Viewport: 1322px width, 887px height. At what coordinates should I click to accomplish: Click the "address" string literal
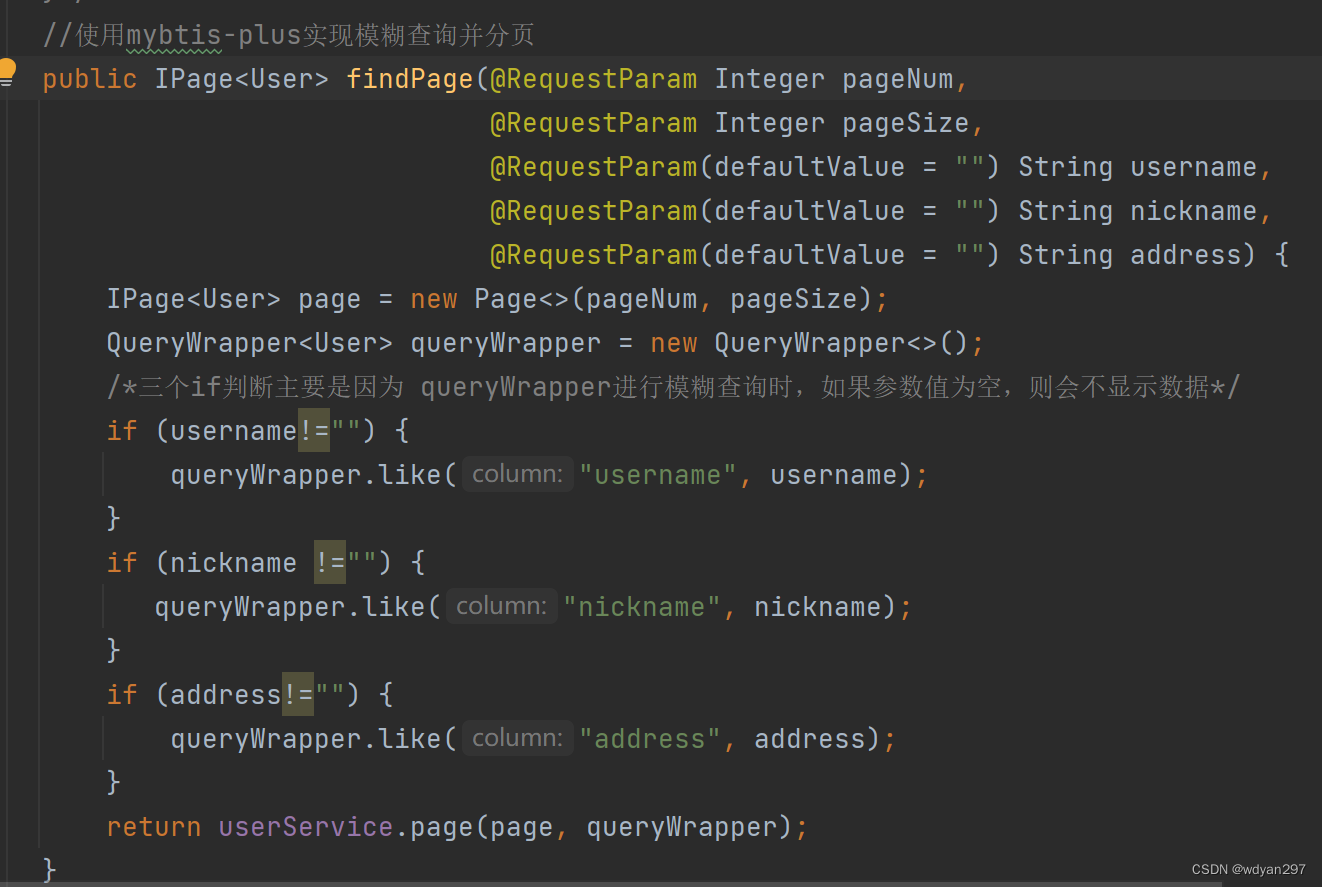(650, 739)
